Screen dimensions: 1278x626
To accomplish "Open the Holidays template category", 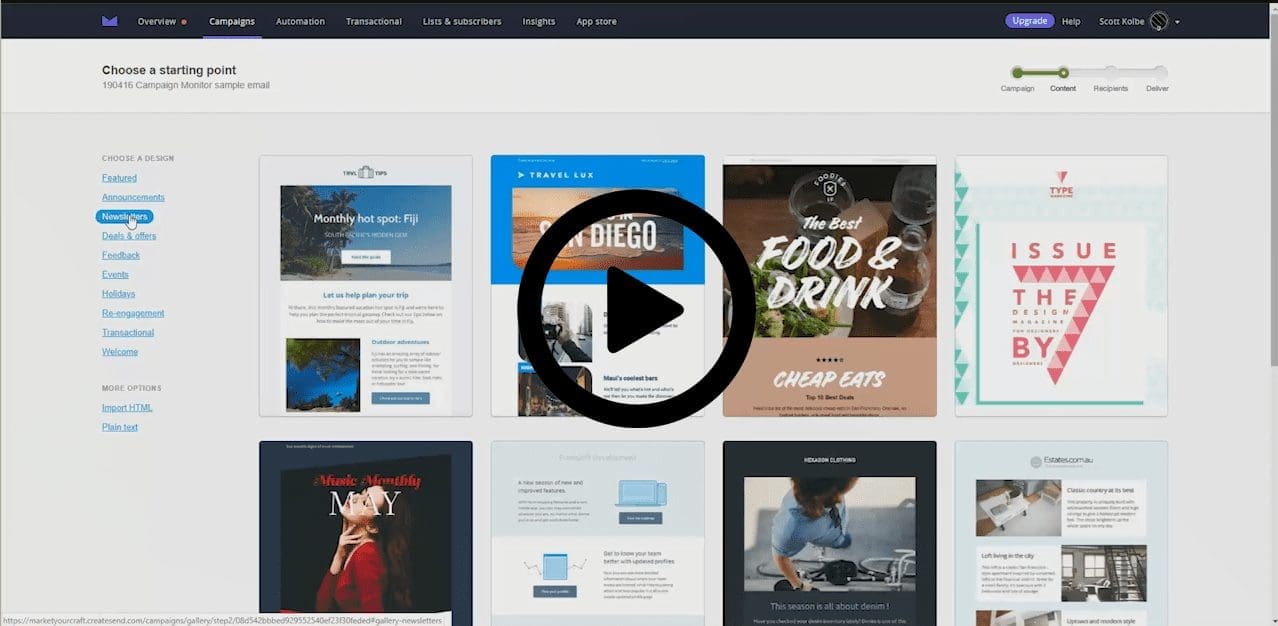I will [x=117, y=293].
